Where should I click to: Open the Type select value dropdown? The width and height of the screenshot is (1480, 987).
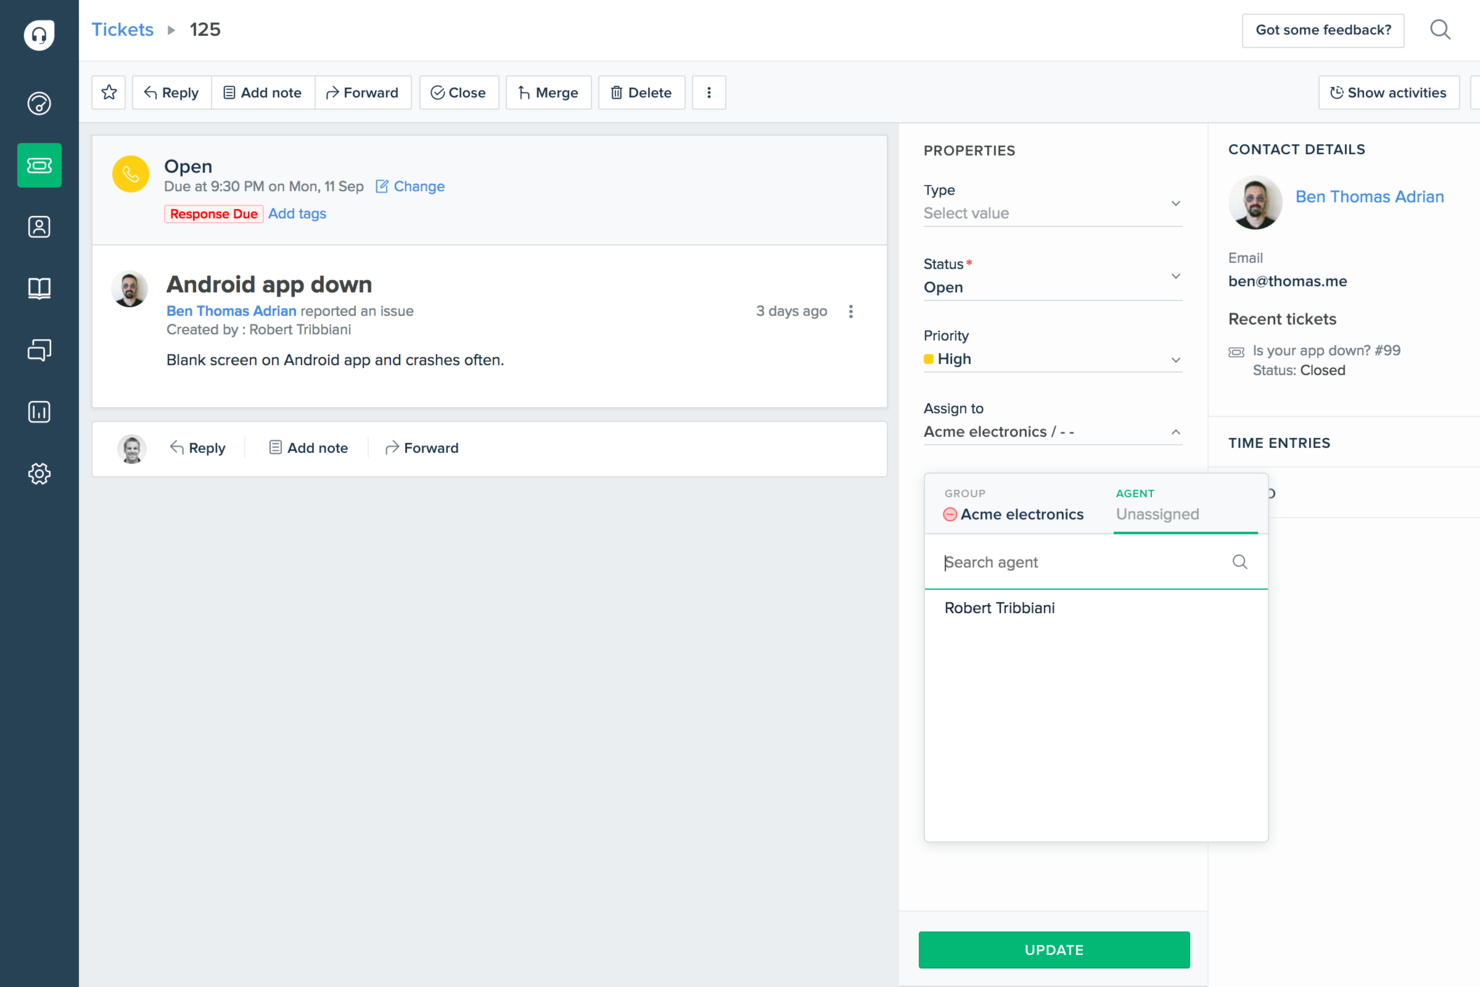(1052, 208)
